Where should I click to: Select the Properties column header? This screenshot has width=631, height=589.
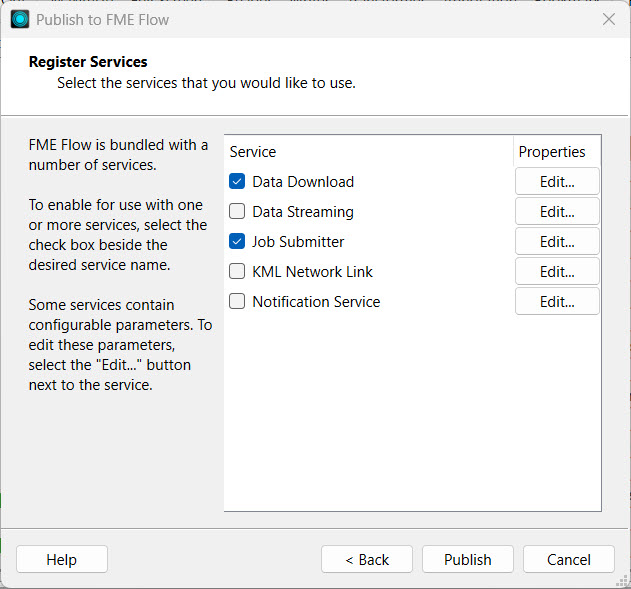point(552,152)
